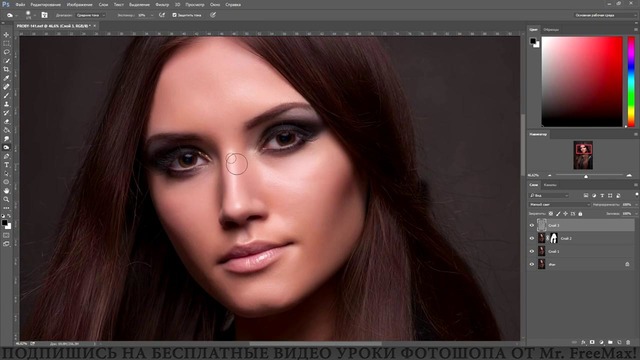Viewport: 640px width, 360px height.
Task: Hide layer Слой 2 with eye icon
Action: pyautogui.click(x=531, y=238)
